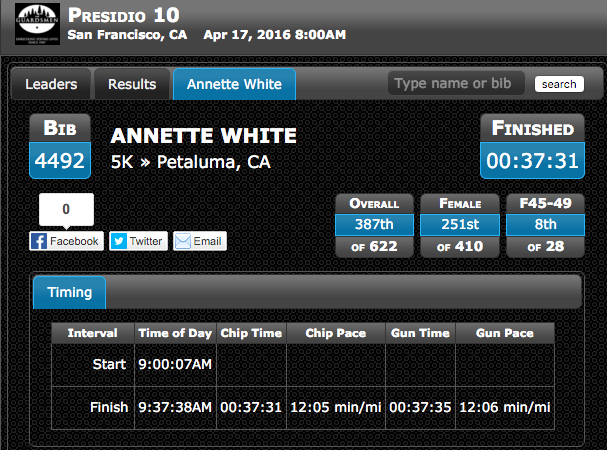Switch to the Results tab
The image size is (607, 450).
pos(132,84)
